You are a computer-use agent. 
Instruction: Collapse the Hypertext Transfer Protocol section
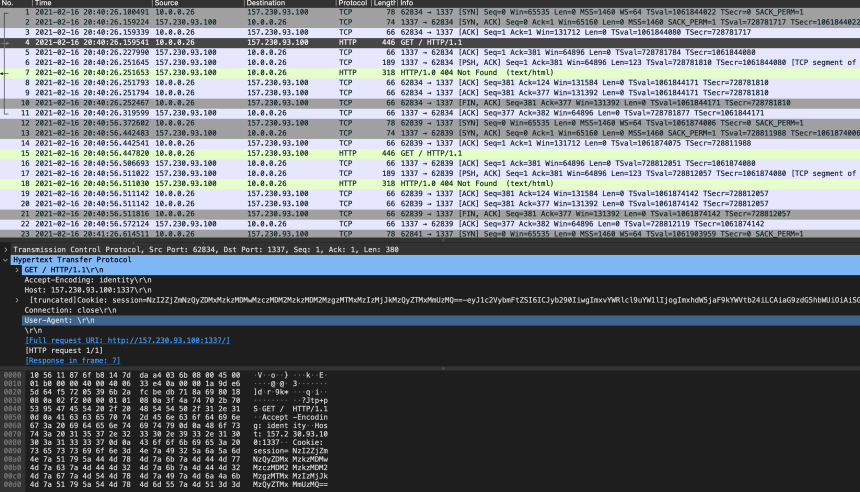6,259
